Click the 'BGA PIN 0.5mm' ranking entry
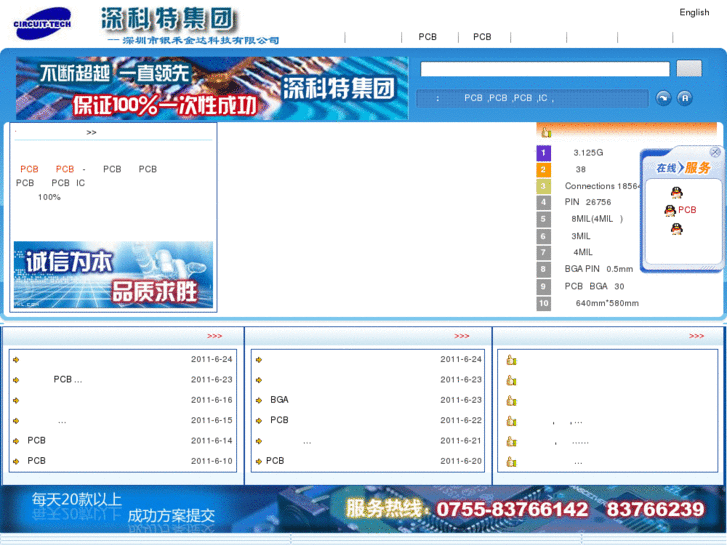Screen dimensions: 727x545 point(599,269)
